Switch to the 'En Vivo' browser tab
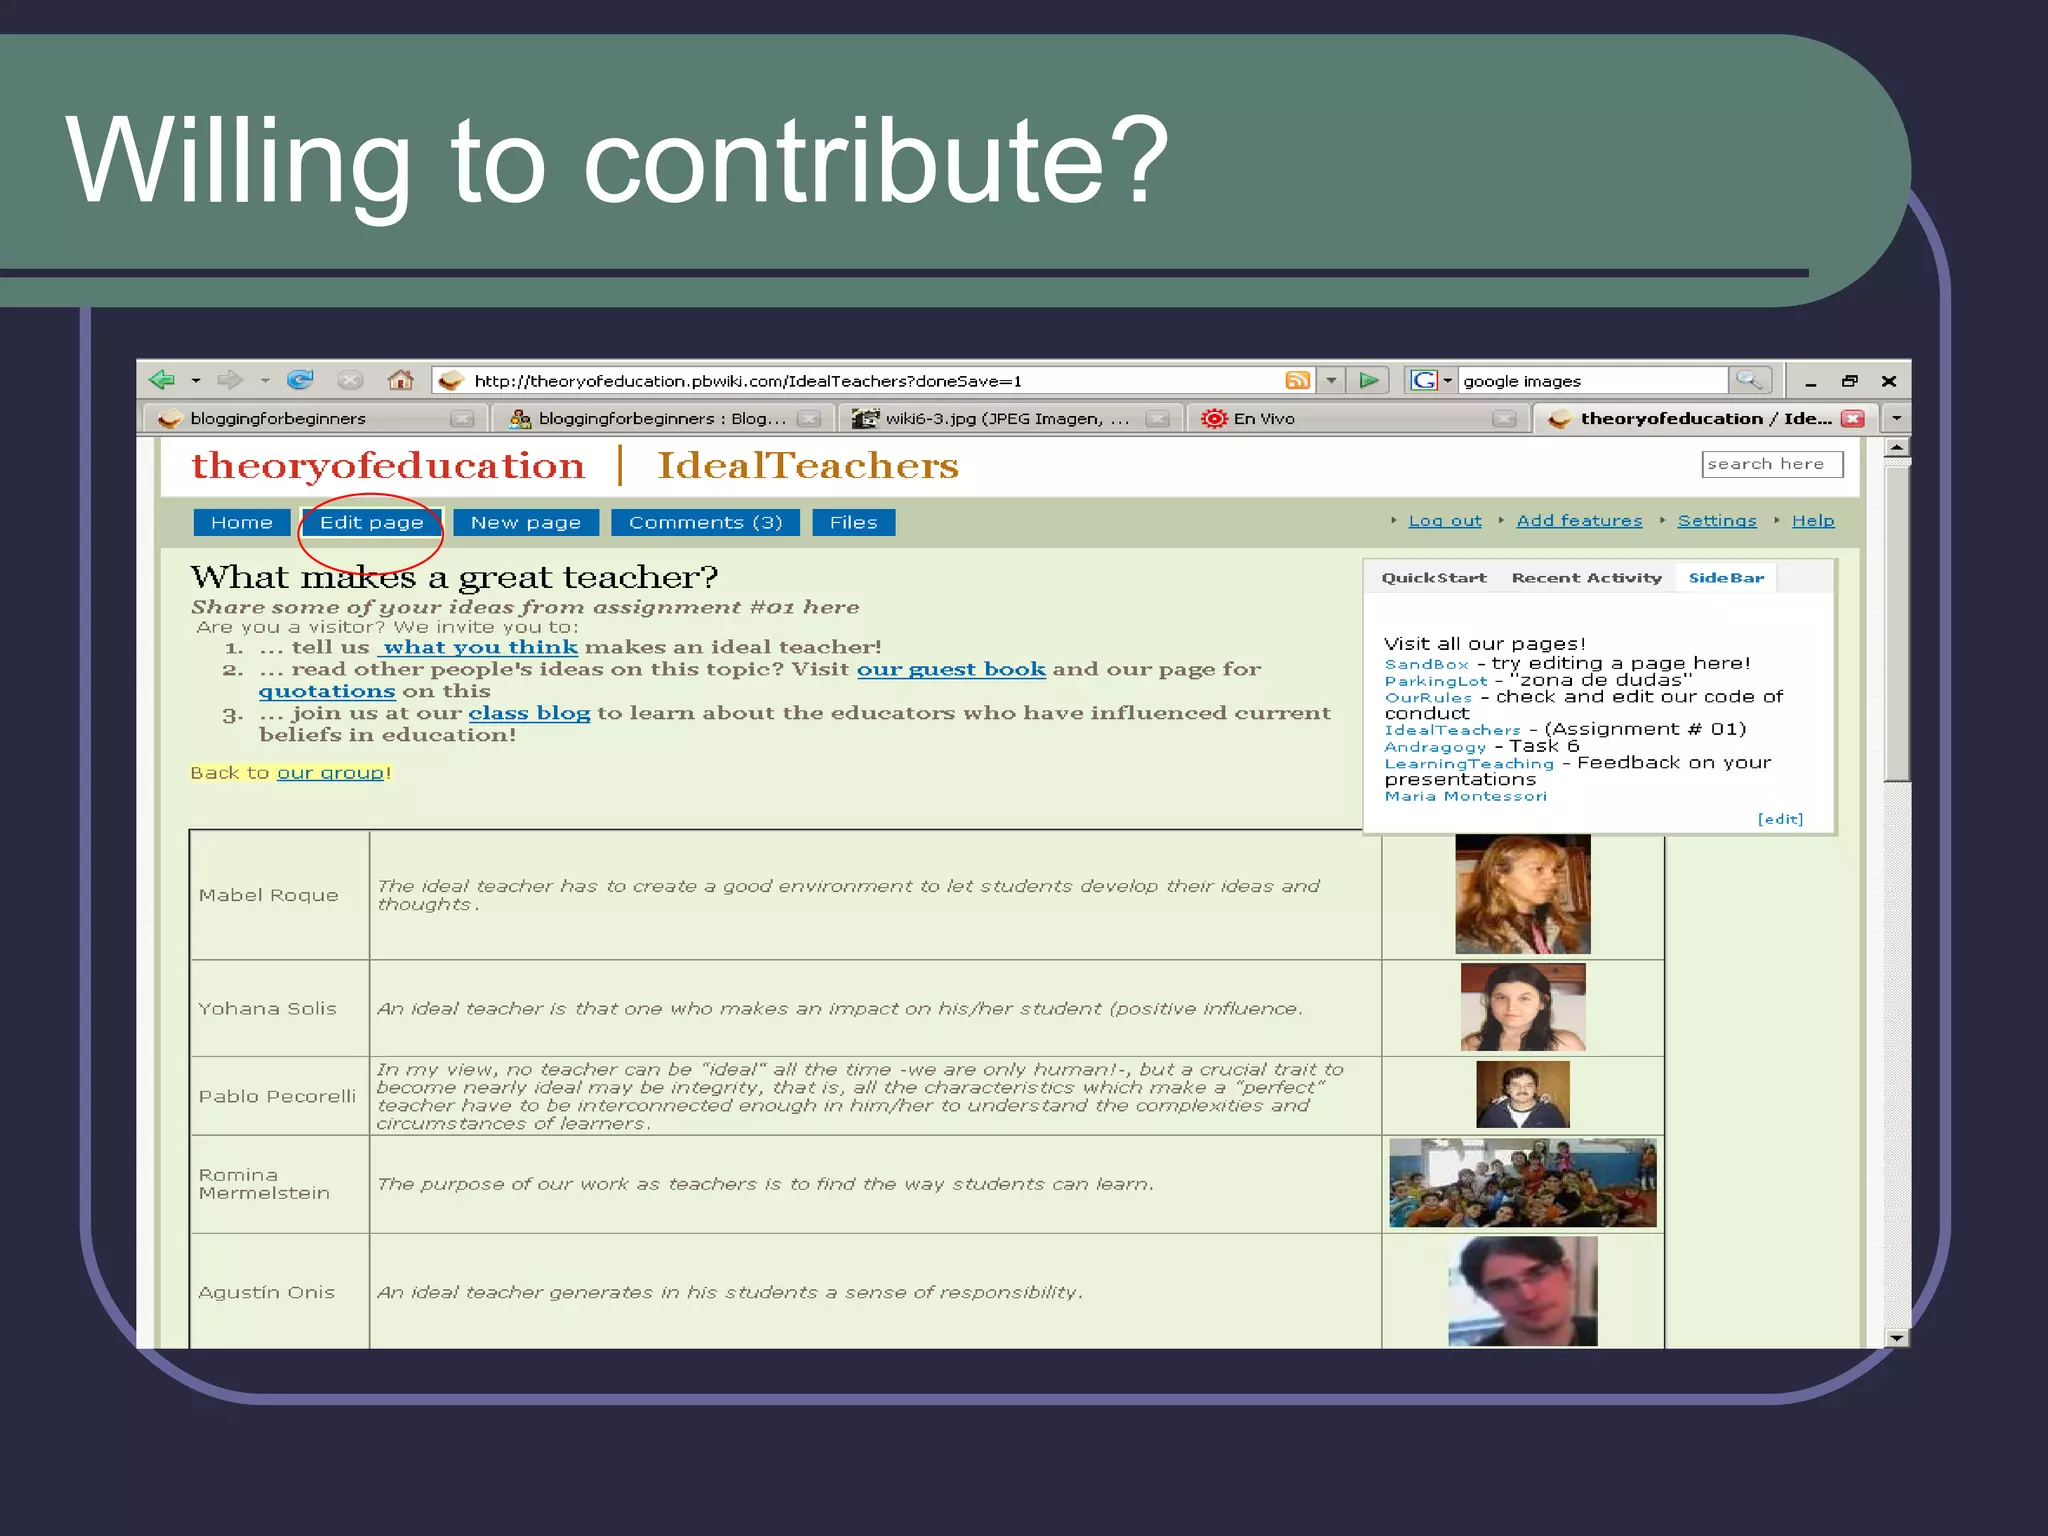2048x1536 pixels. (1263, 419)
